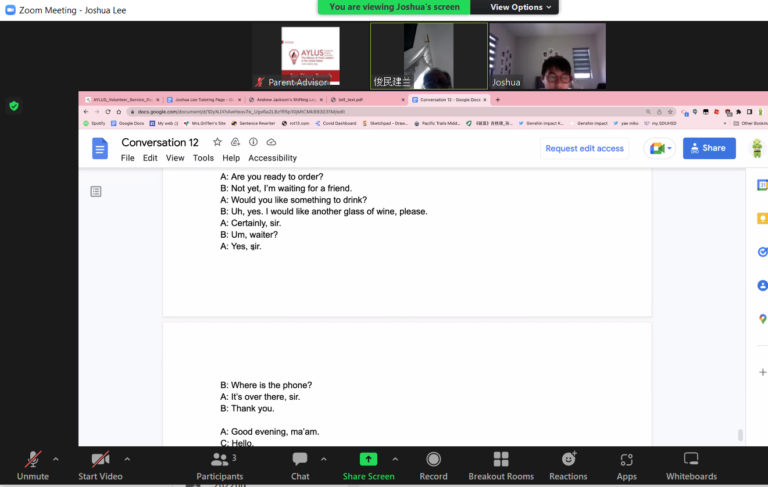Open Zoom Apps
The height and width of the screenshot is (487, 768).
tap(626, 466)
